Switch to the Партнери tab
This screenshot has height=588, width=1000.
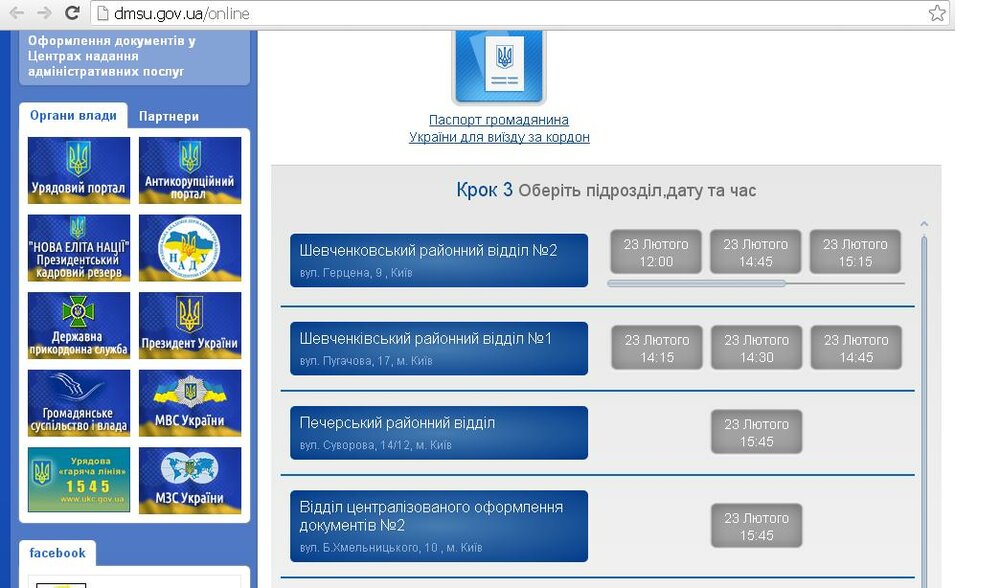point(169,116)
